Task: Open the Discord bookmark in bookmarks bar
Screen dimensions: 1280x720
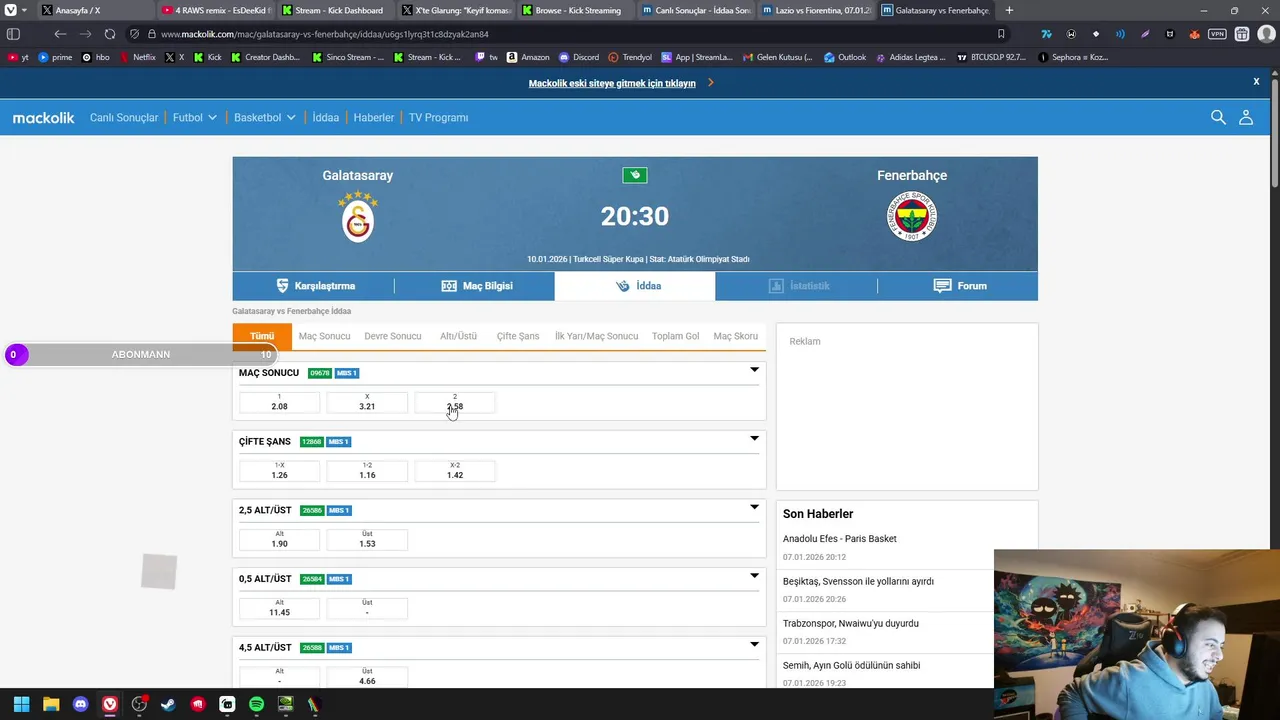Action: 579,57
